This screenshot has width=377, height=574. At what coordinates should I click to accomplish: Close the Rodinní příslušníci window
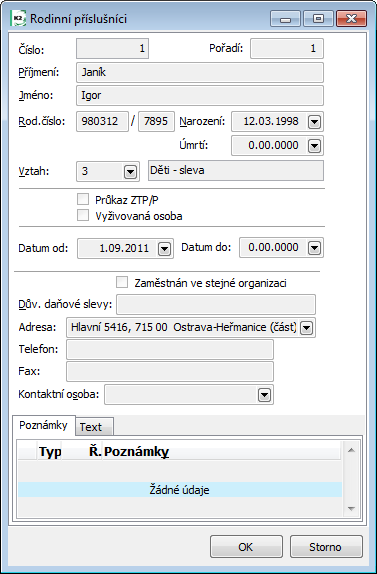[x=352, y=19]
